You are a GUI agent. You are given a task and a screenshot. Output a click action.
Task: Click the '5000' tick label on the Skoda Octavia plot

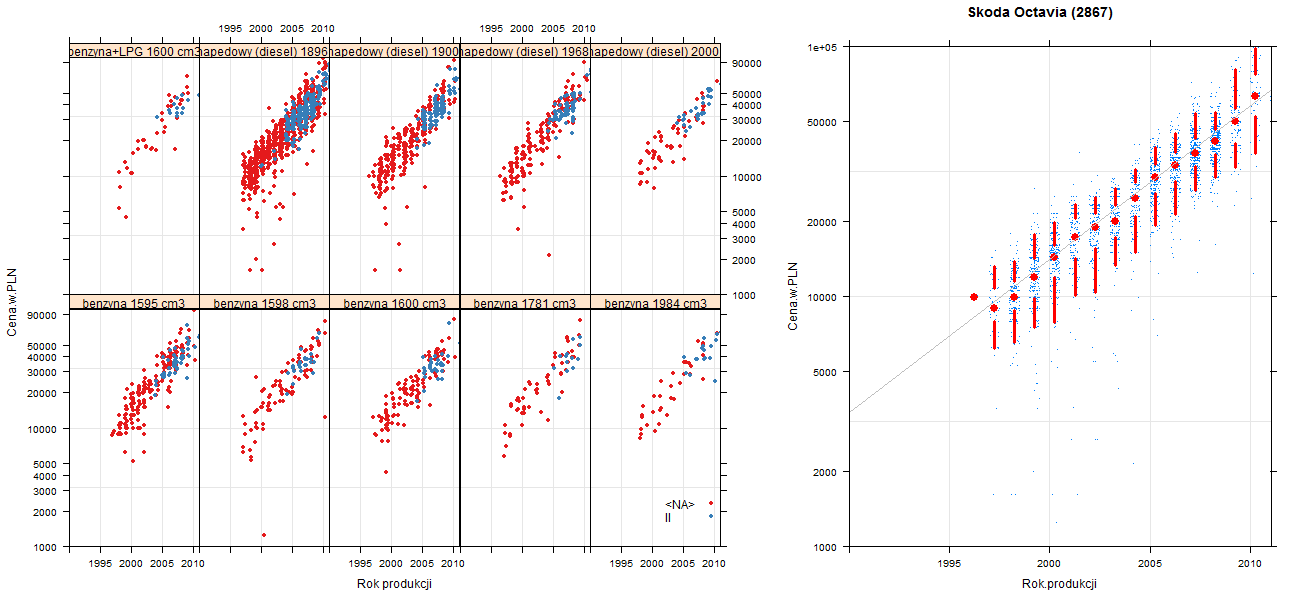tap(825, 372)
